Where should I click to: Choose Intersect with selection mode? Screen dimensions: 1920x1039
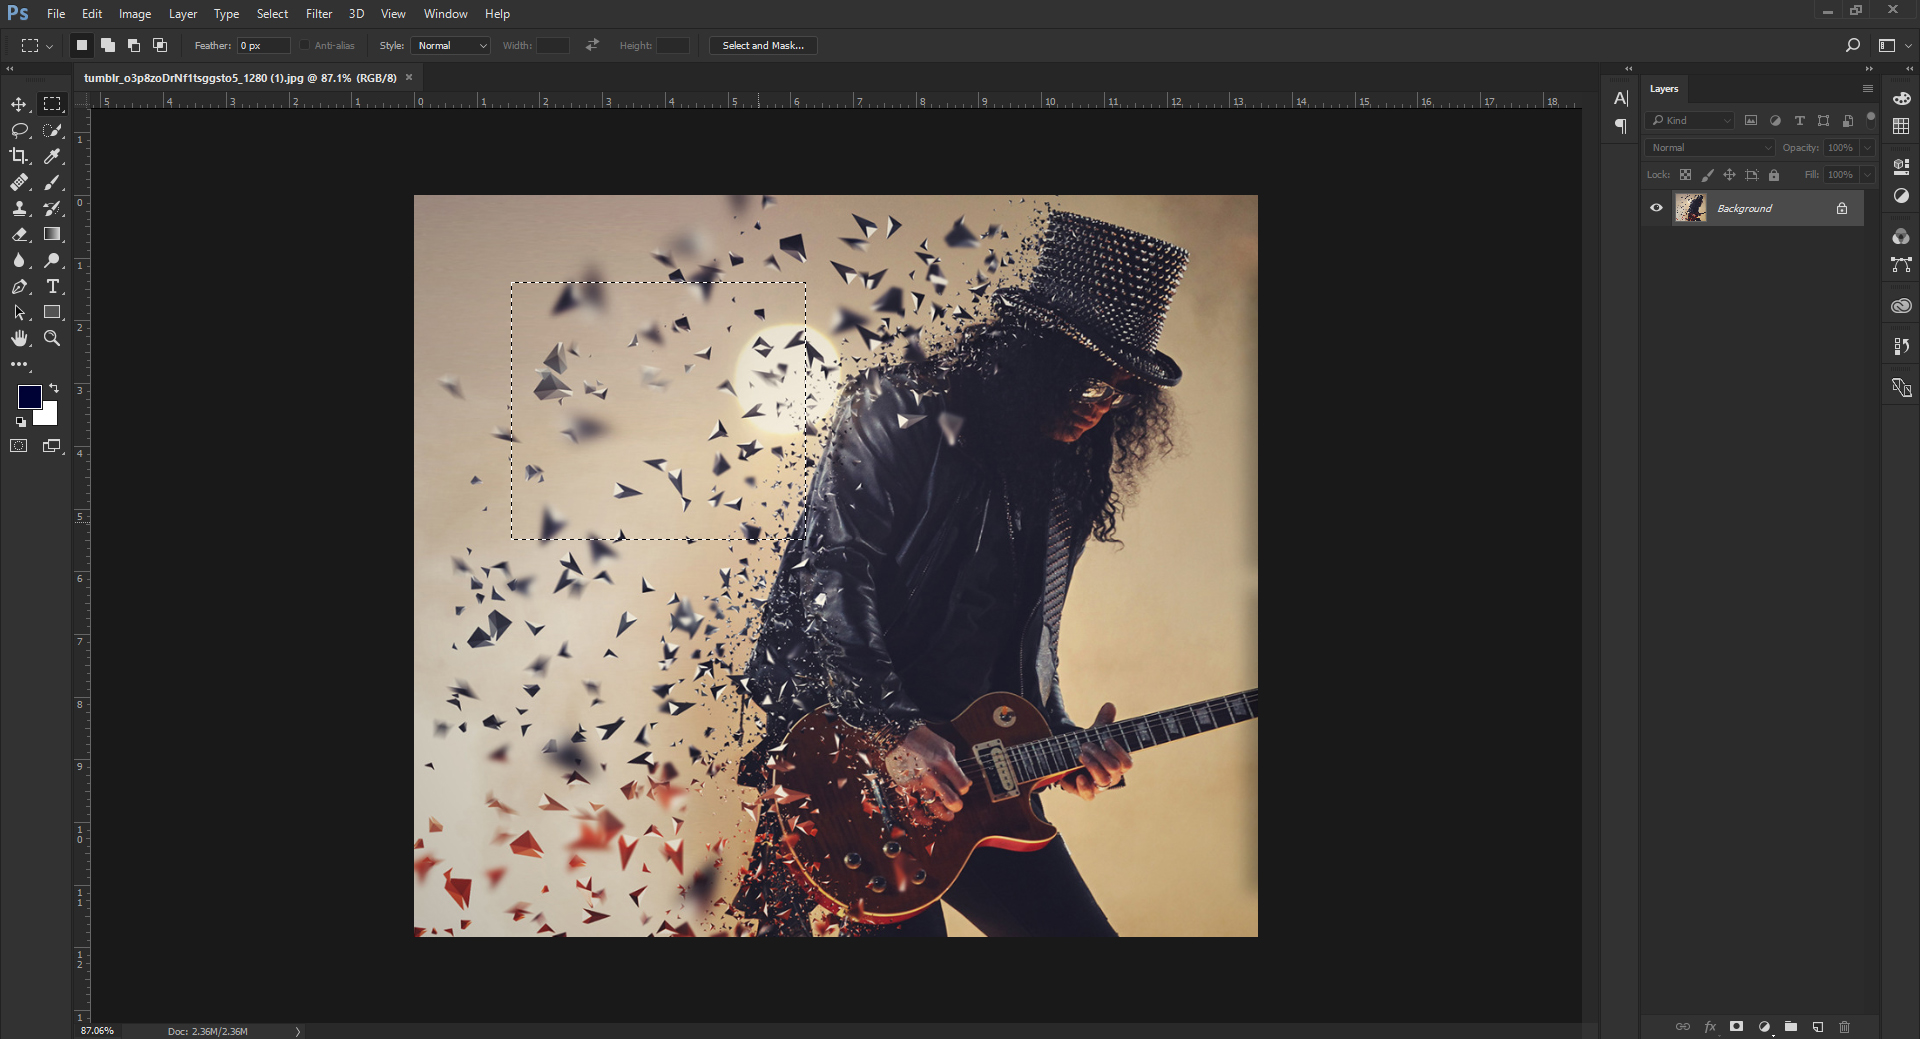[x=160, y=45]
